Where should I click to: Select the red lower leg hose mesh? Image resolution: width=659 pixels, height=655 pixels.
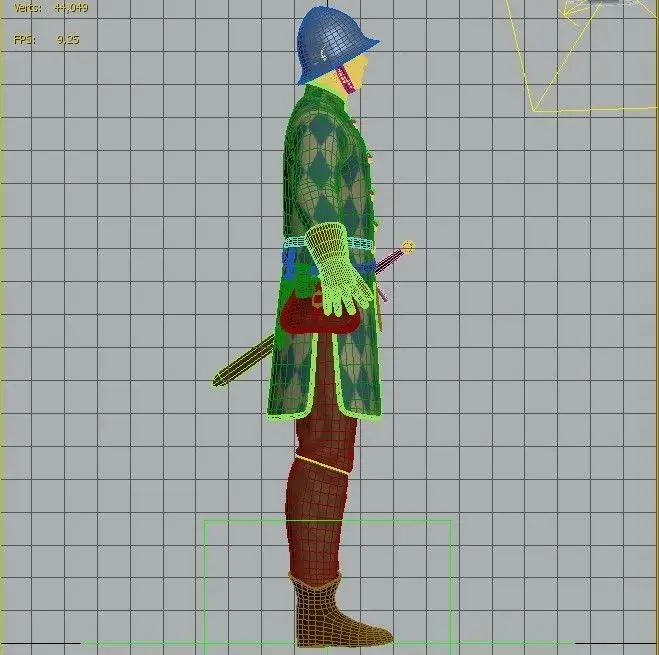point(315,521)
